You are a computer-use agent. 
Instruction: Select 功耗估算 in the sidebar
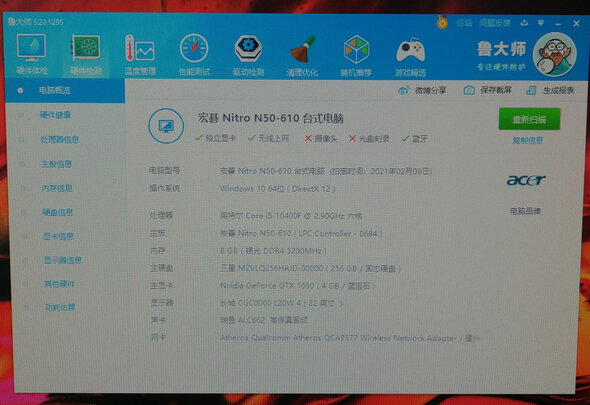coord(60,308)
